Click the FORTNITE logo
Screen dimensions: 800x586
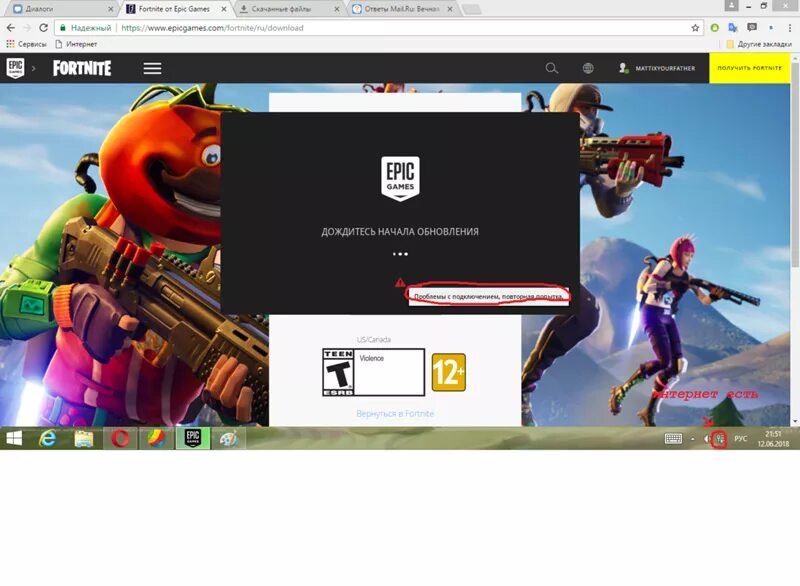click(x=82, y=68)
